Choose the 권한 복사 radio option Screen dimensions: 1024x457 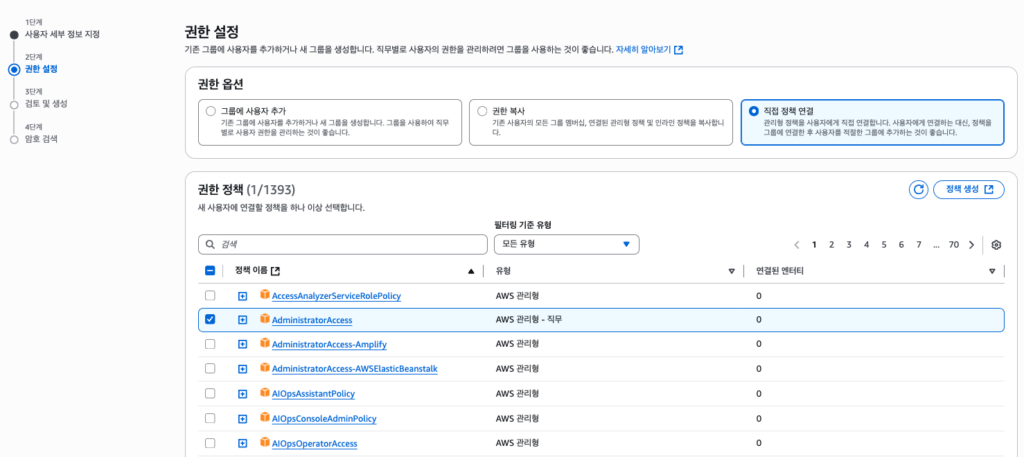[483, 111]
